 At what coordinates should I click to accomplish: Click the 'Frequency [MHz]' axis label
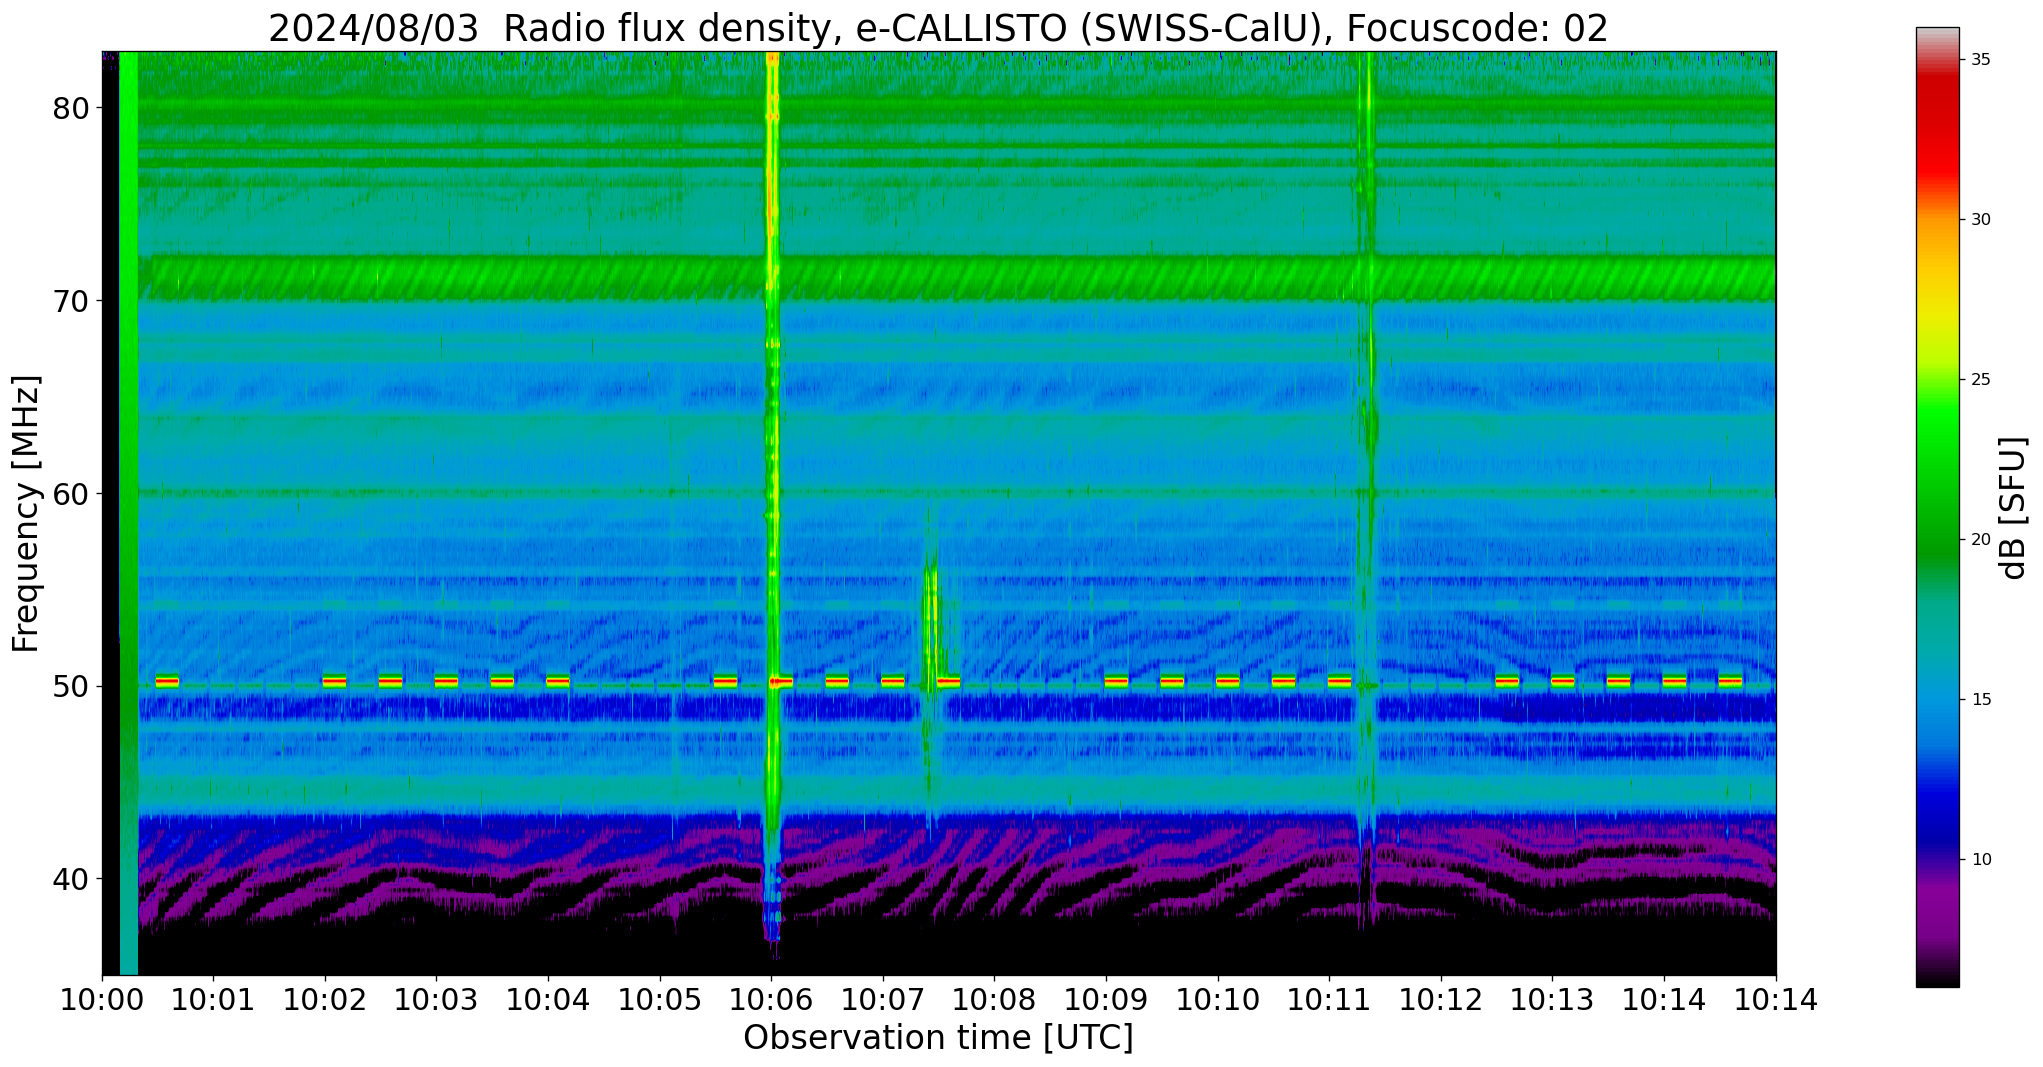(x=27, y=513)
